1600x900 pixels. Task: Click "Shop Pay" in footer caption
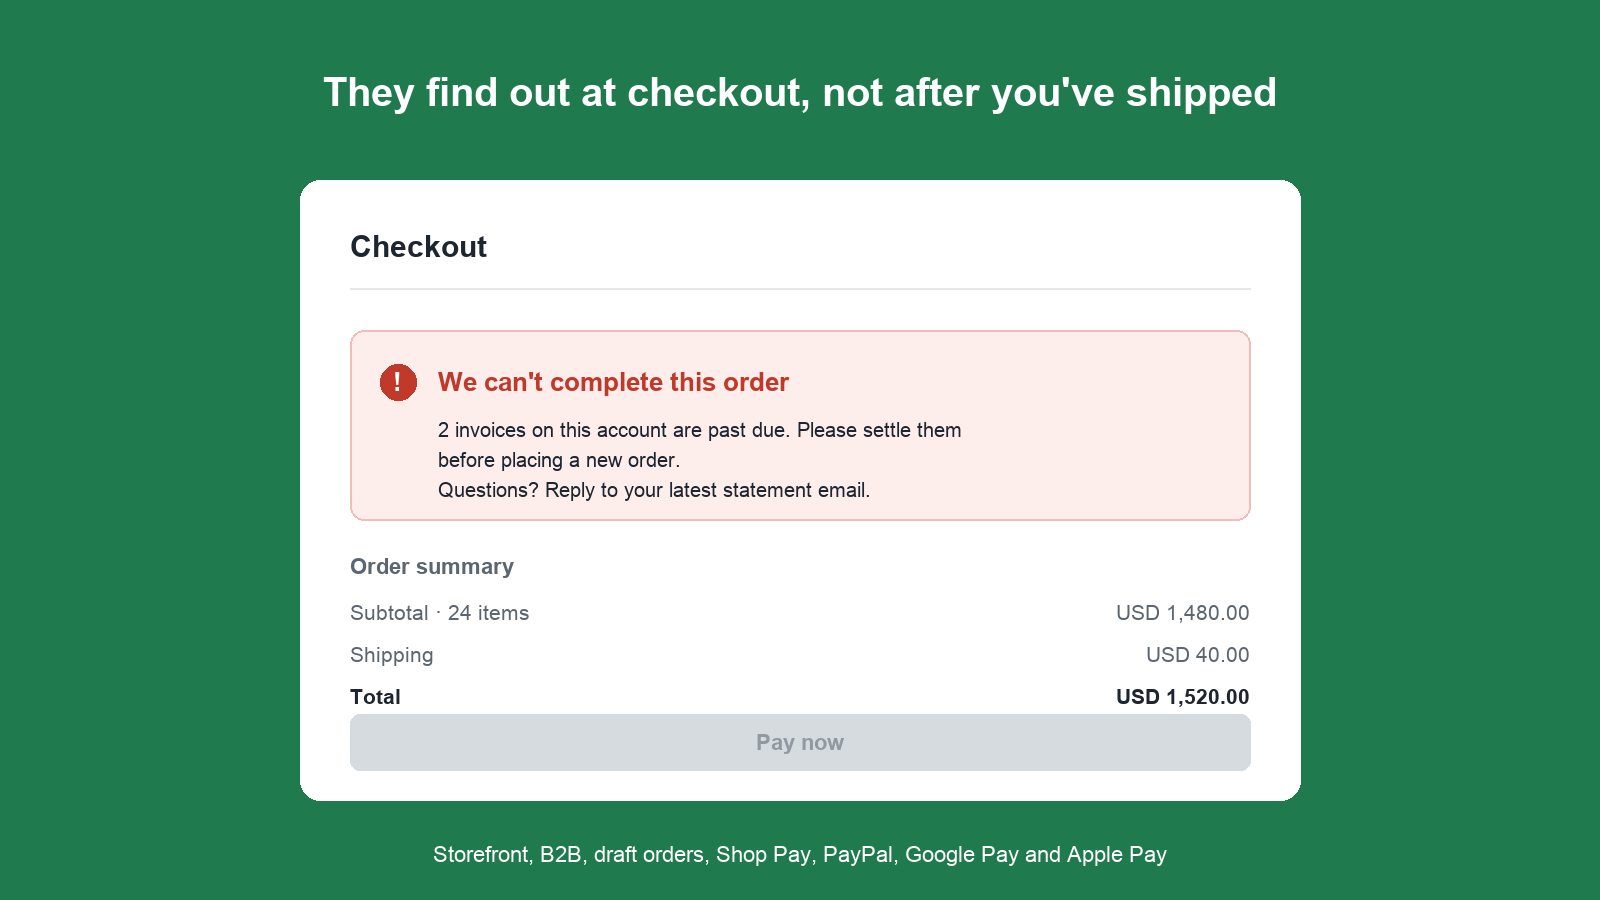click(x=763, y=854)
